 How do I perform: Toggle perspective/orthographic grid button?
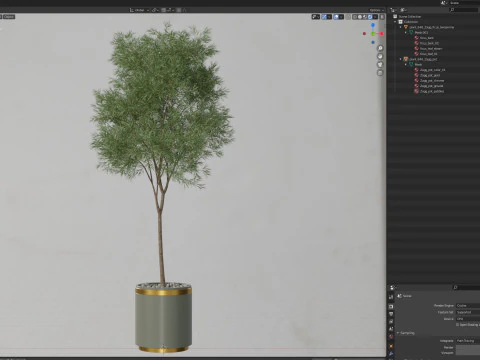380,73
